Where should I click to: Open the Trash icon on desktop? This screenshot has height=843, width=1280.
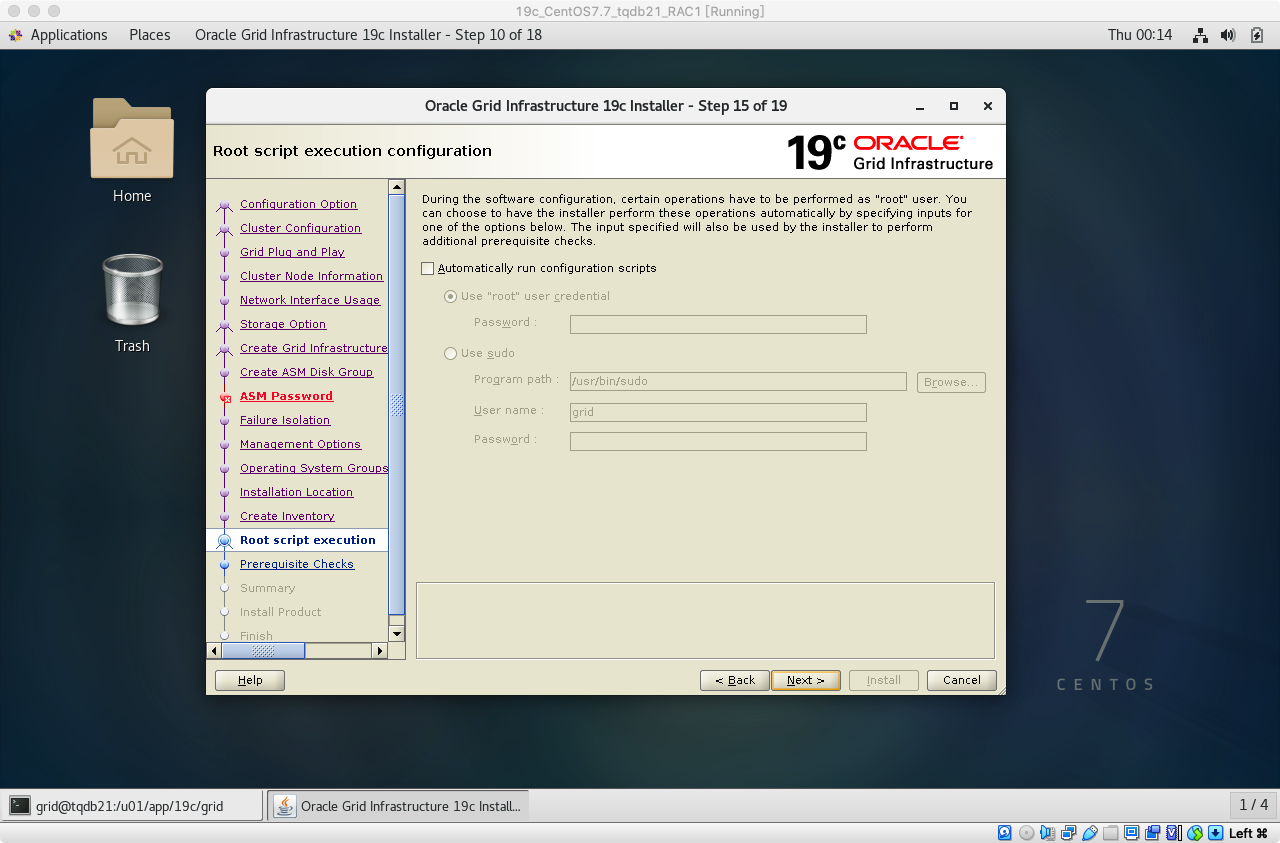[x=132, y=288]
